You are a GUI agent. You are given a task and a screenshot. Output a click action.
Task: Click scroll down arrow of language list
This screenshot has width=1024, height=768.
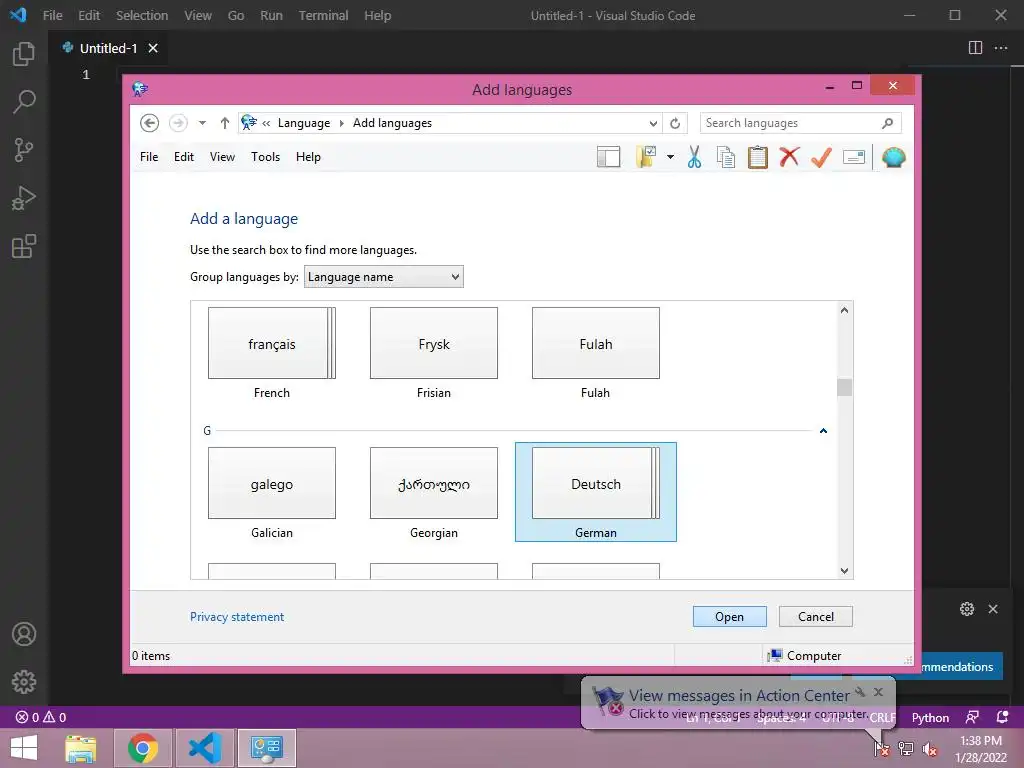pyautogui.click(x=844, y=571)
